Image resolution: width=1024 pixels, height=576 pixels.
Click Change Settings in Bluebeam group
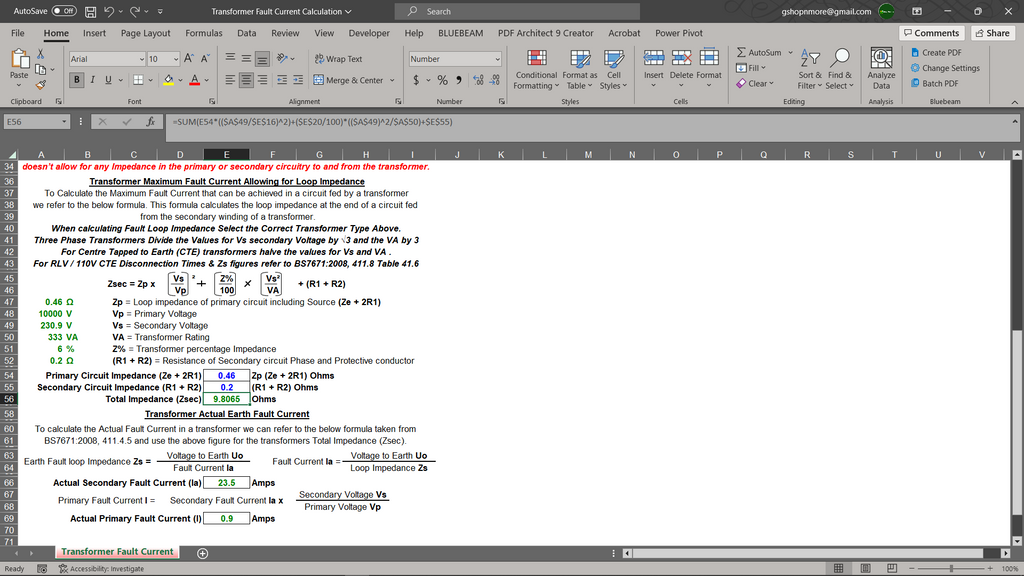[x=945, y=68]
